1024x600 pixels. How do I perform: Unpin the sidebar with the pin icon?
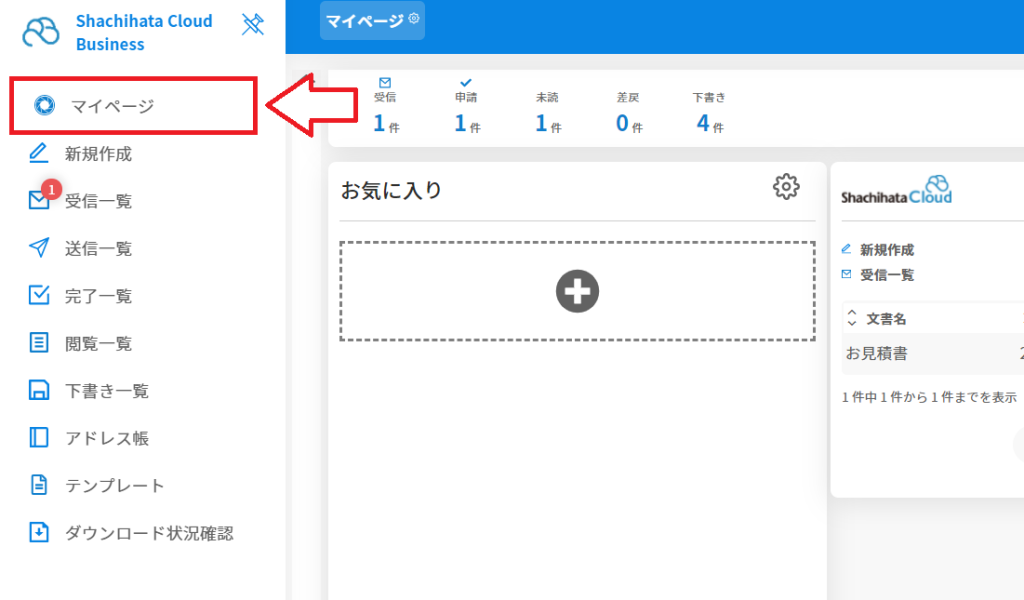tap(252, 24)
